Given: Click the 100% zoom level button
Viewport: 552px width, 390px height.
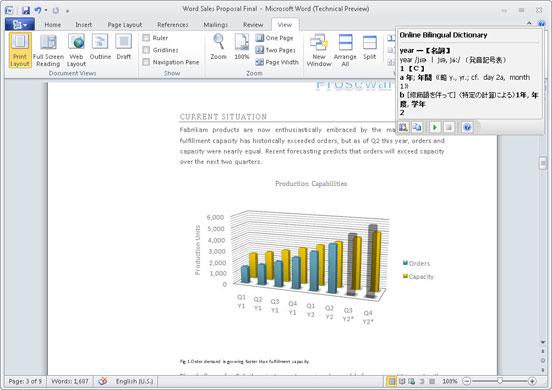Looking at the screenshot, I should pos(450,381).
